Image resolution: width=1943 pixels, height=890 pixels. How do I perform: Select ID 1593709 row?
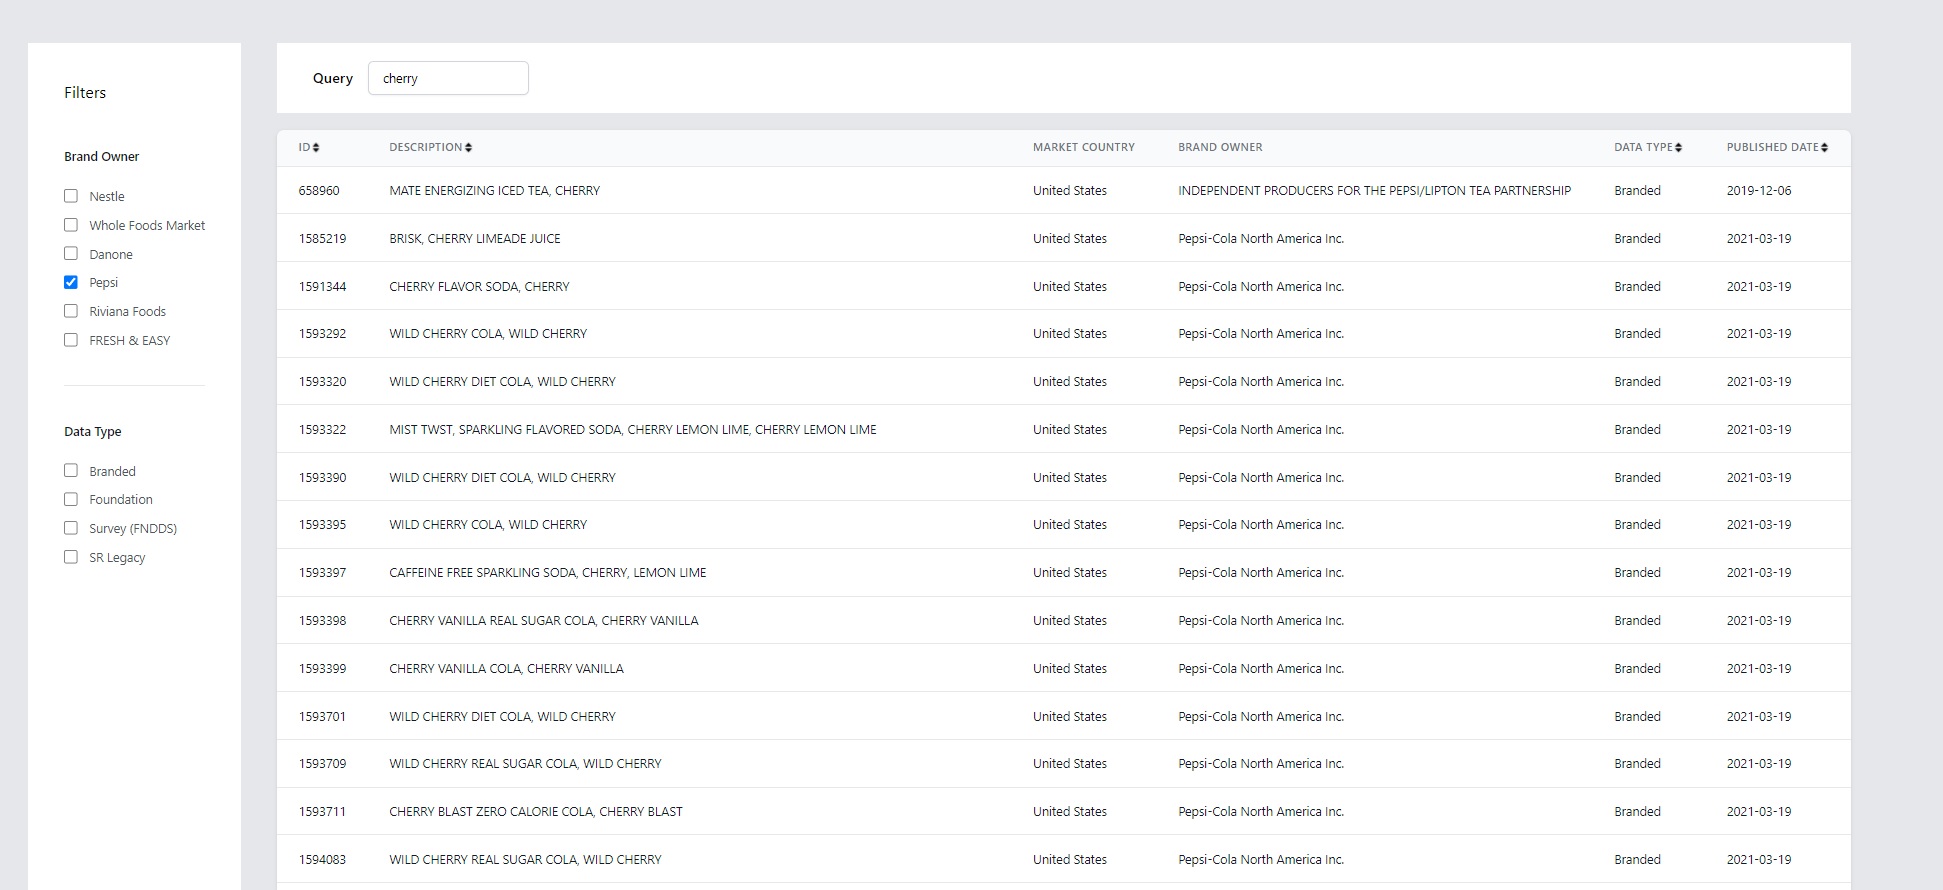coord(1064,764)
